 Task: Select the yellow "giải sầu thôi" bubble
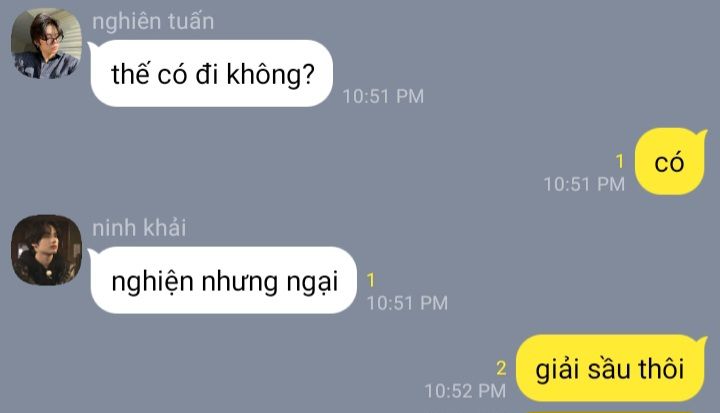(x=611, y=368)
